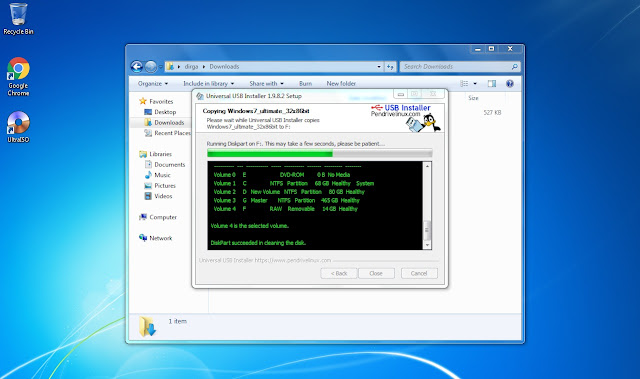Click the search magnifier icon
The width and height of the screenshot is (640, 379).
[x=514, y=66]
